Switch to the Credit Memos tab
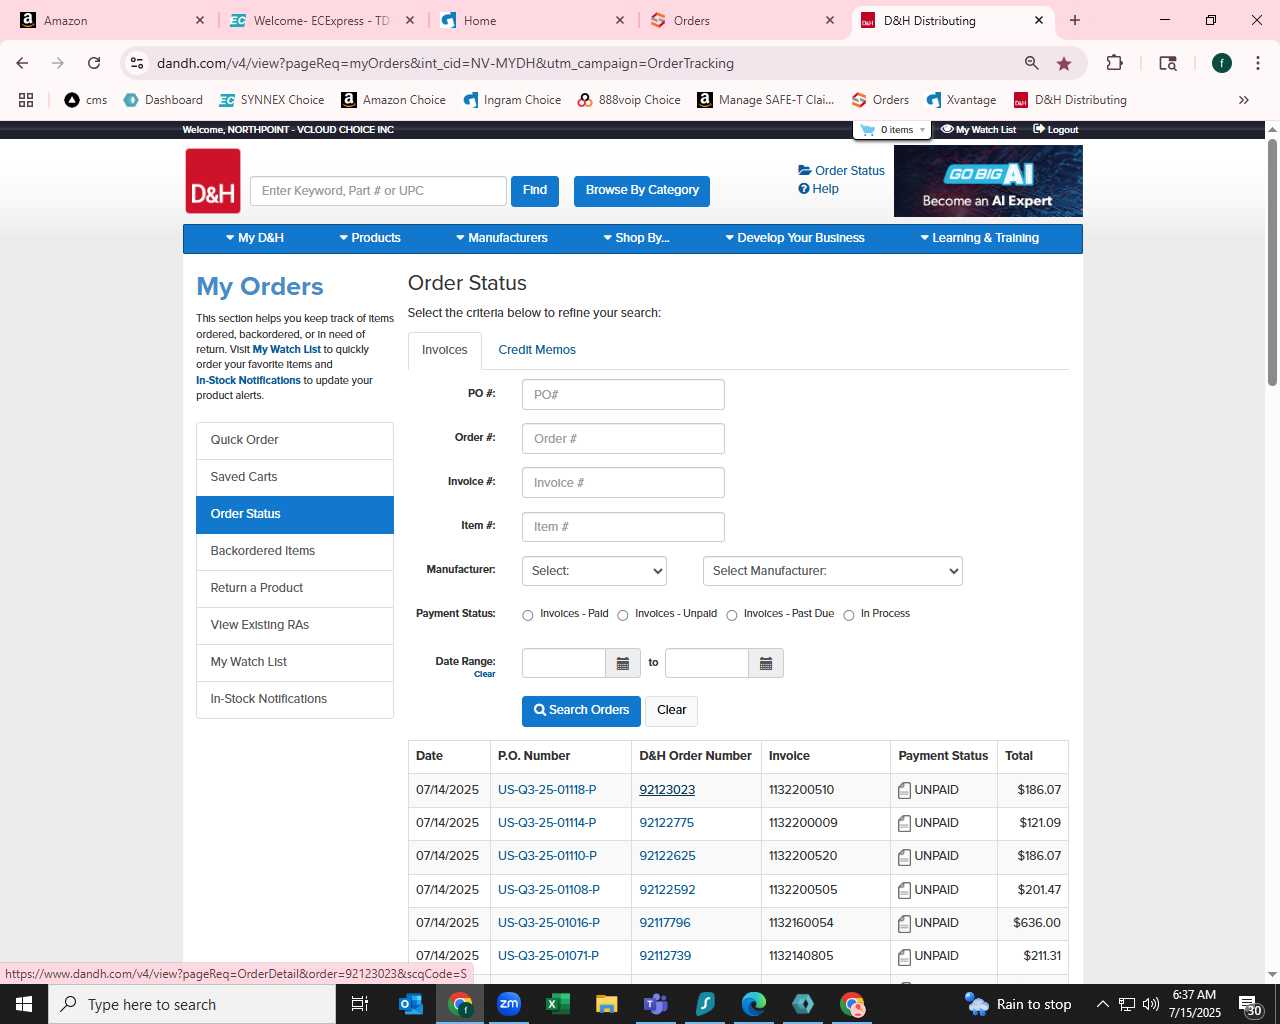Viewport: 1280px width, 1024px height. tap(537, 350)
